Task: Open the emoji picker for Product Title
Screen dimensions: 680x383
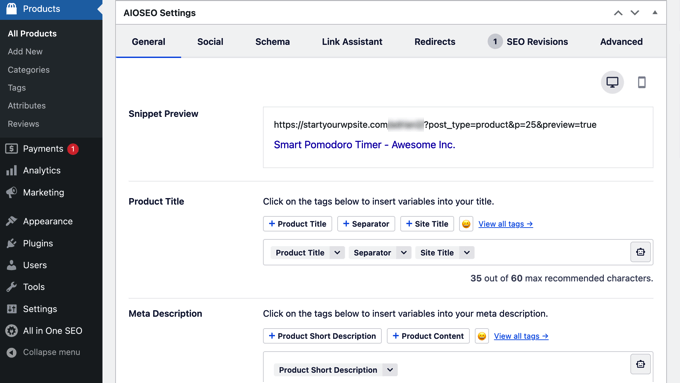Action: tap(466, 224)
